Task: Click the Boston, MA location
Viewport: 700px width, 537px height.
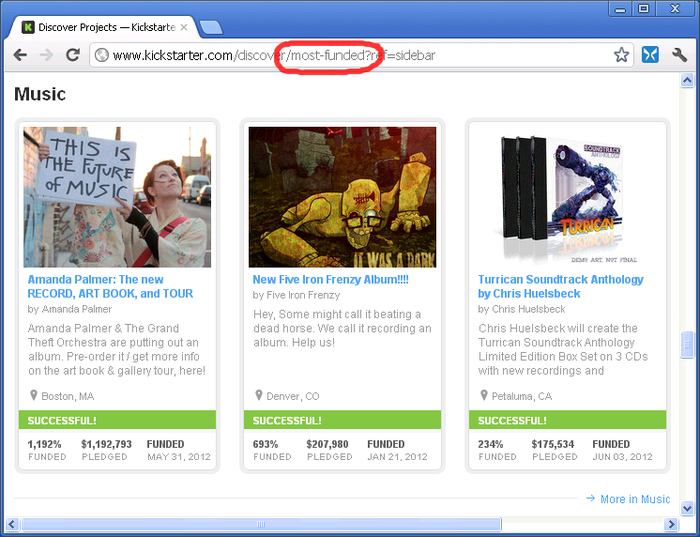Action: tap(67, 396)
